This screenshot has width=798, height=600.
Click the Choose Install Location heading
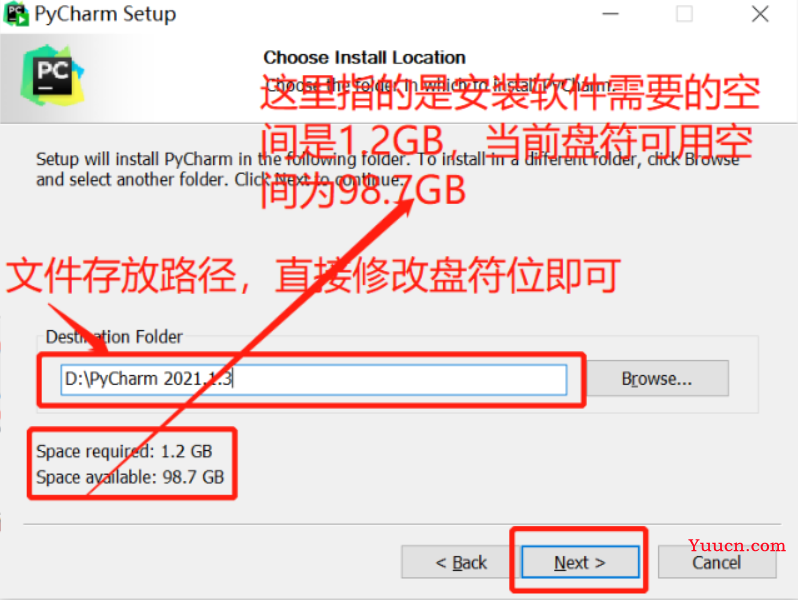tap(364, 58)
